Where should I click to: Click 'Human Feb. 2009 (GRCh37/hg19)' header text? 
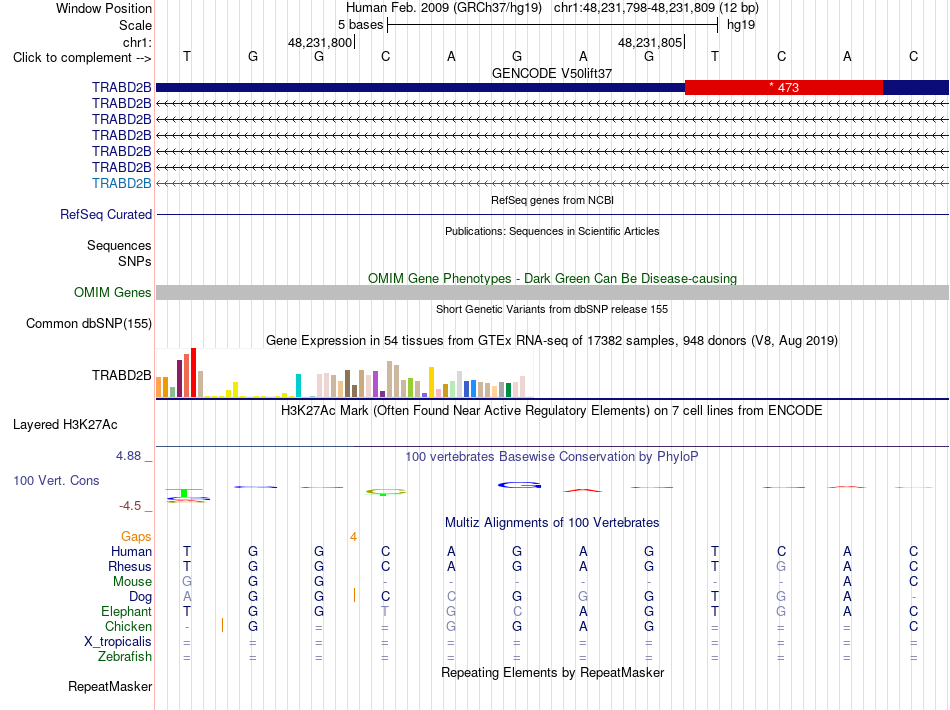tap(443, 8)
